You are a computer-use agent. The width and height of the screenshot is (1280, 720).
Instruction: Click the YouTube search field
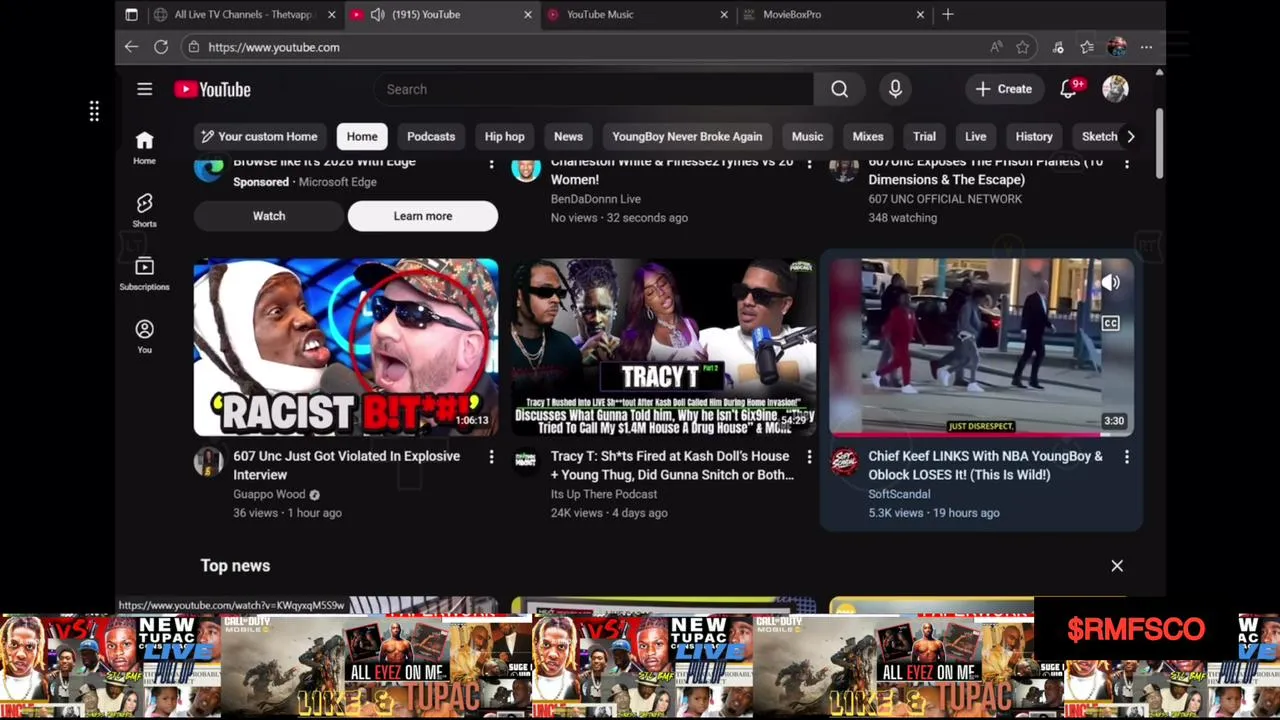click(x=594, y=89)
